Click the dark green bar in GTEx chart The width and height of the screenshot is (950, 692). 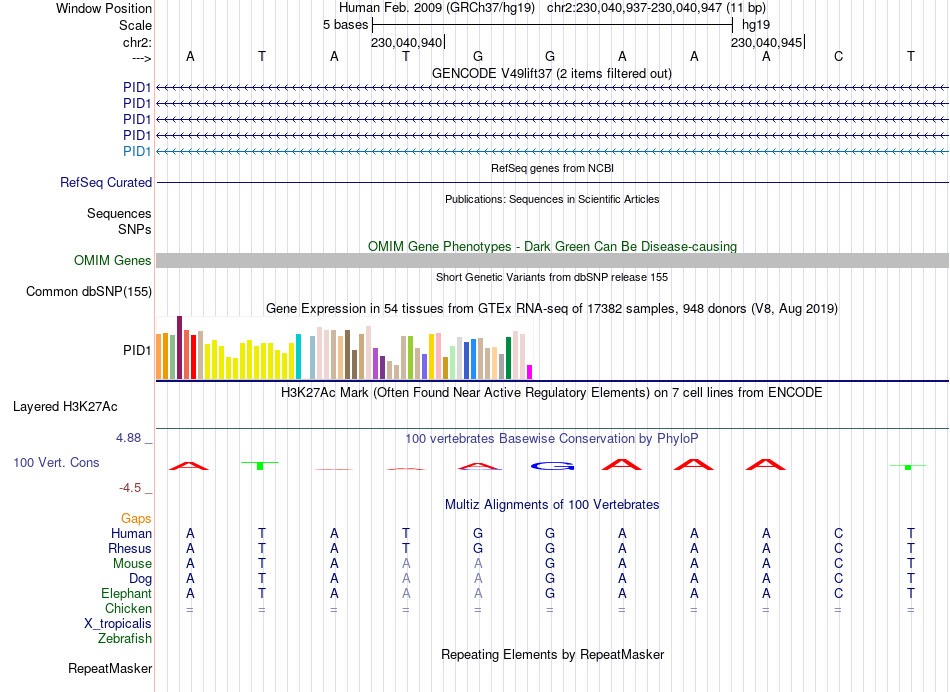(x=508, y=358)
